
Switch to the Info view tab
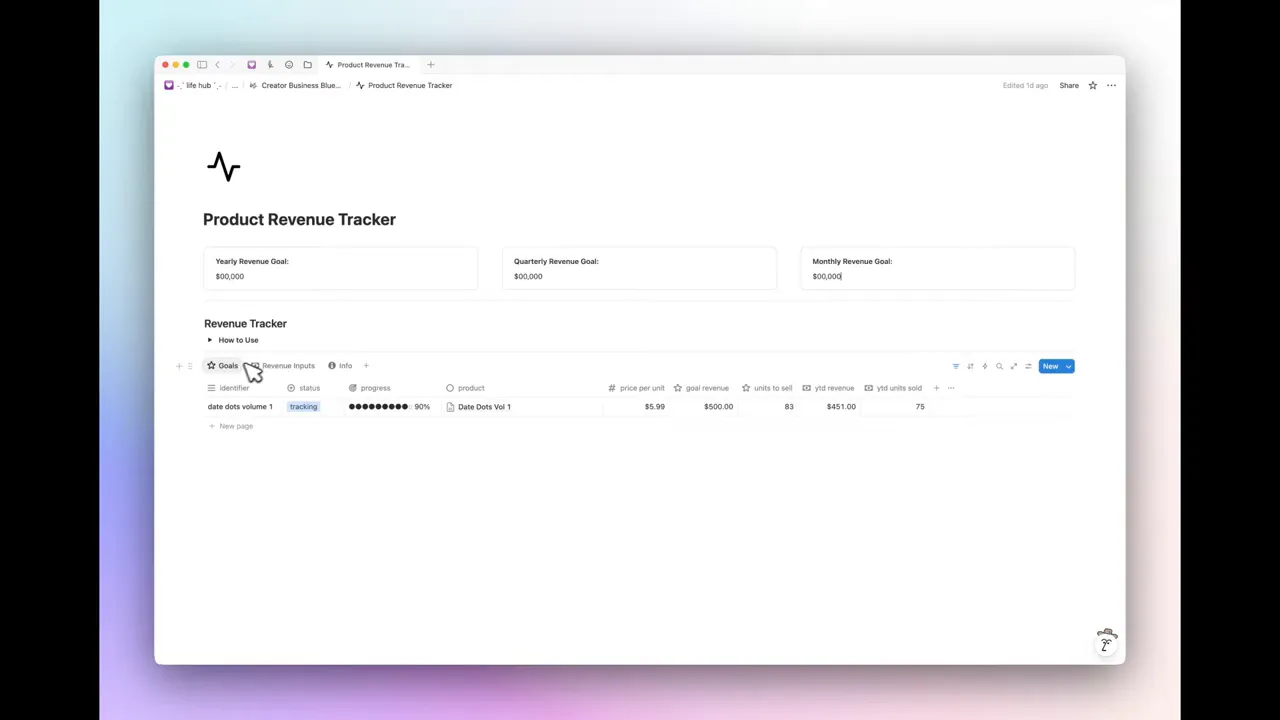[x=345, y=365]
